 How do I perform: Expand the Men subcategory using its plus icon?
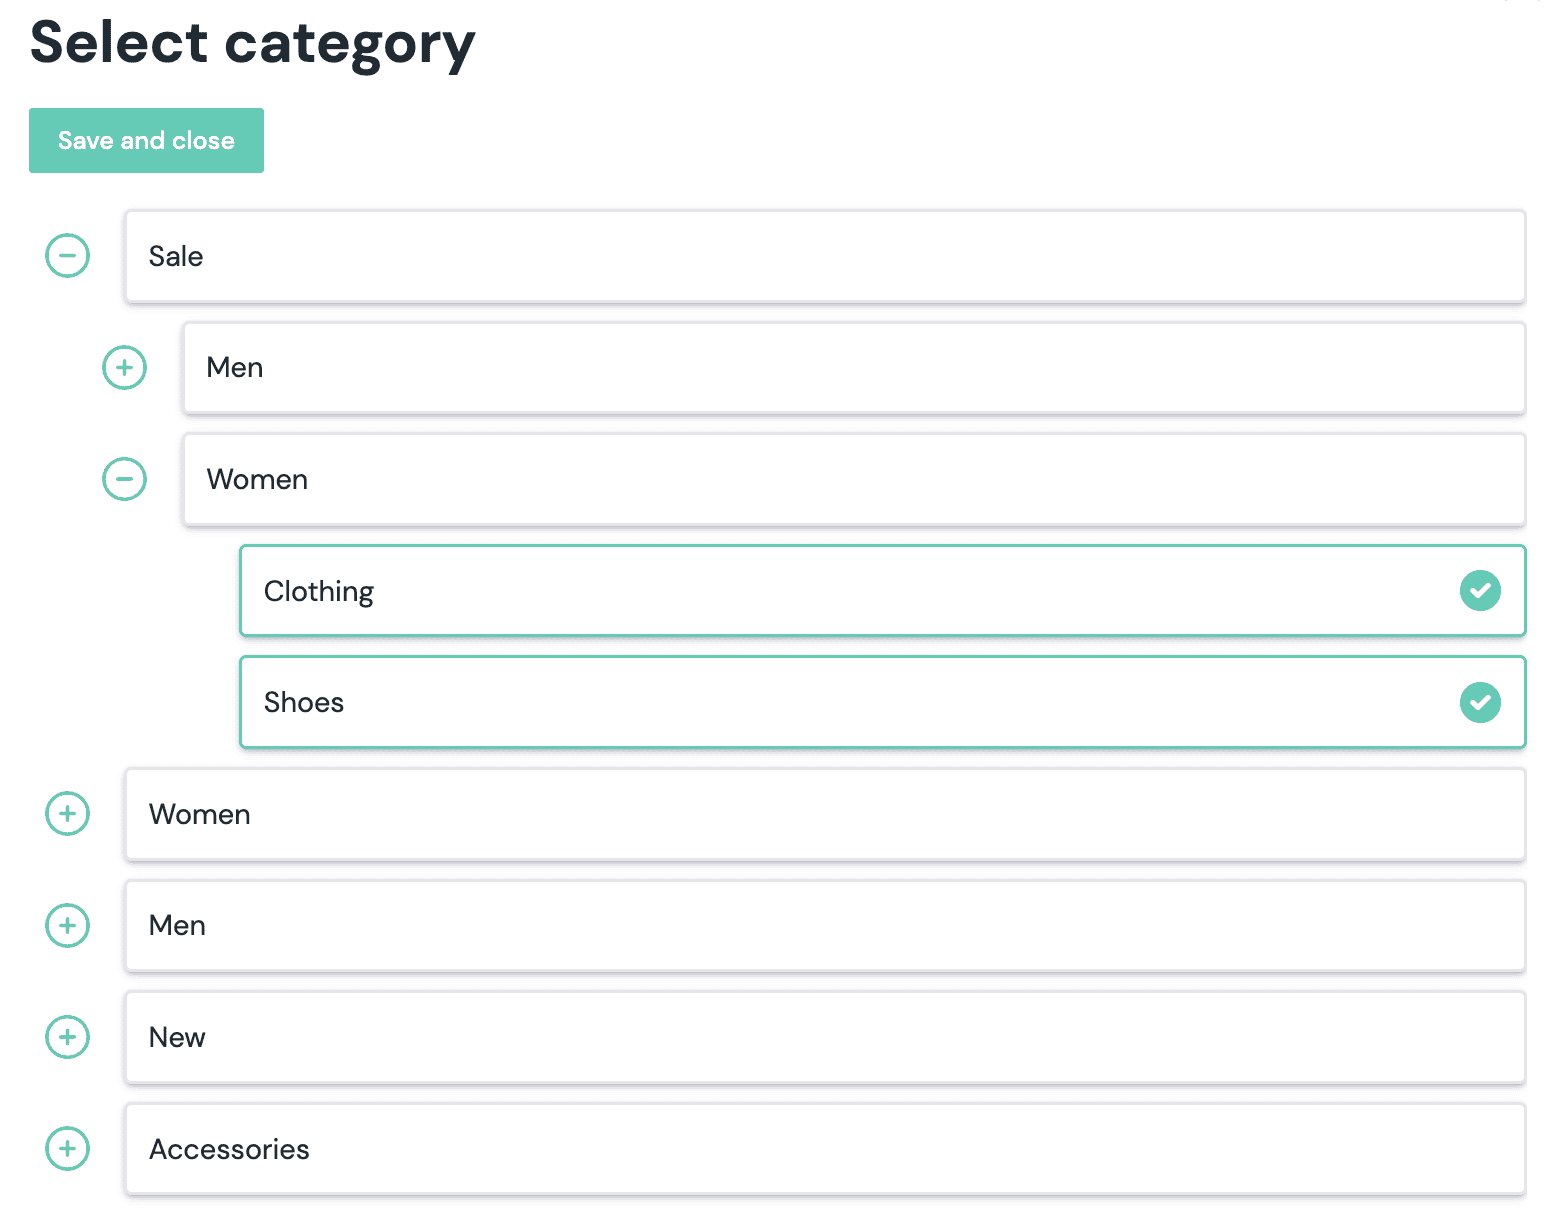coord(124,367)
